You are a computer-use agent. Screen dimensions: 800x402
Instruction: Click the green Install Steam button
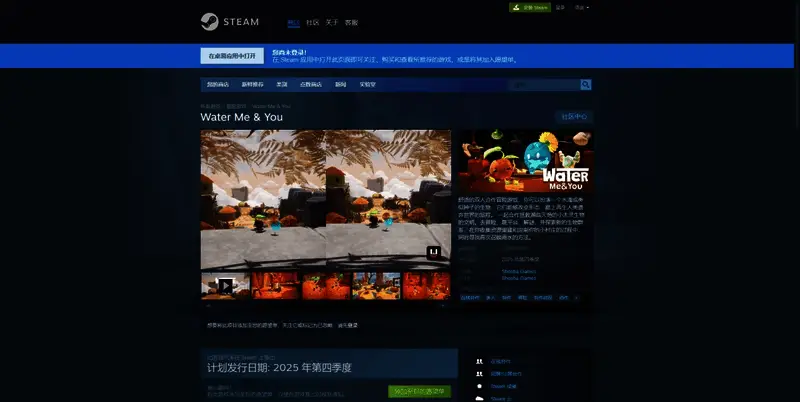click(x=530, y=7)
